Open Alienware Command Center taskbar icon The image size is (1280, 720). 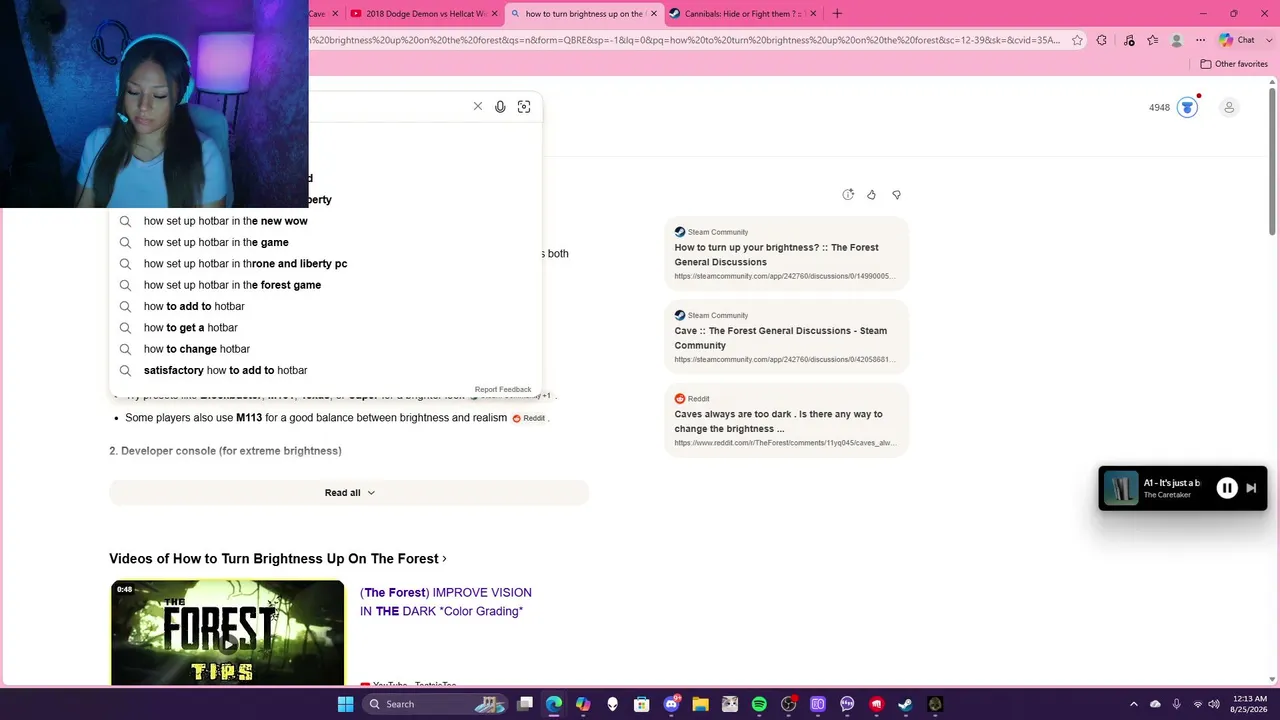tap(612, 704)
